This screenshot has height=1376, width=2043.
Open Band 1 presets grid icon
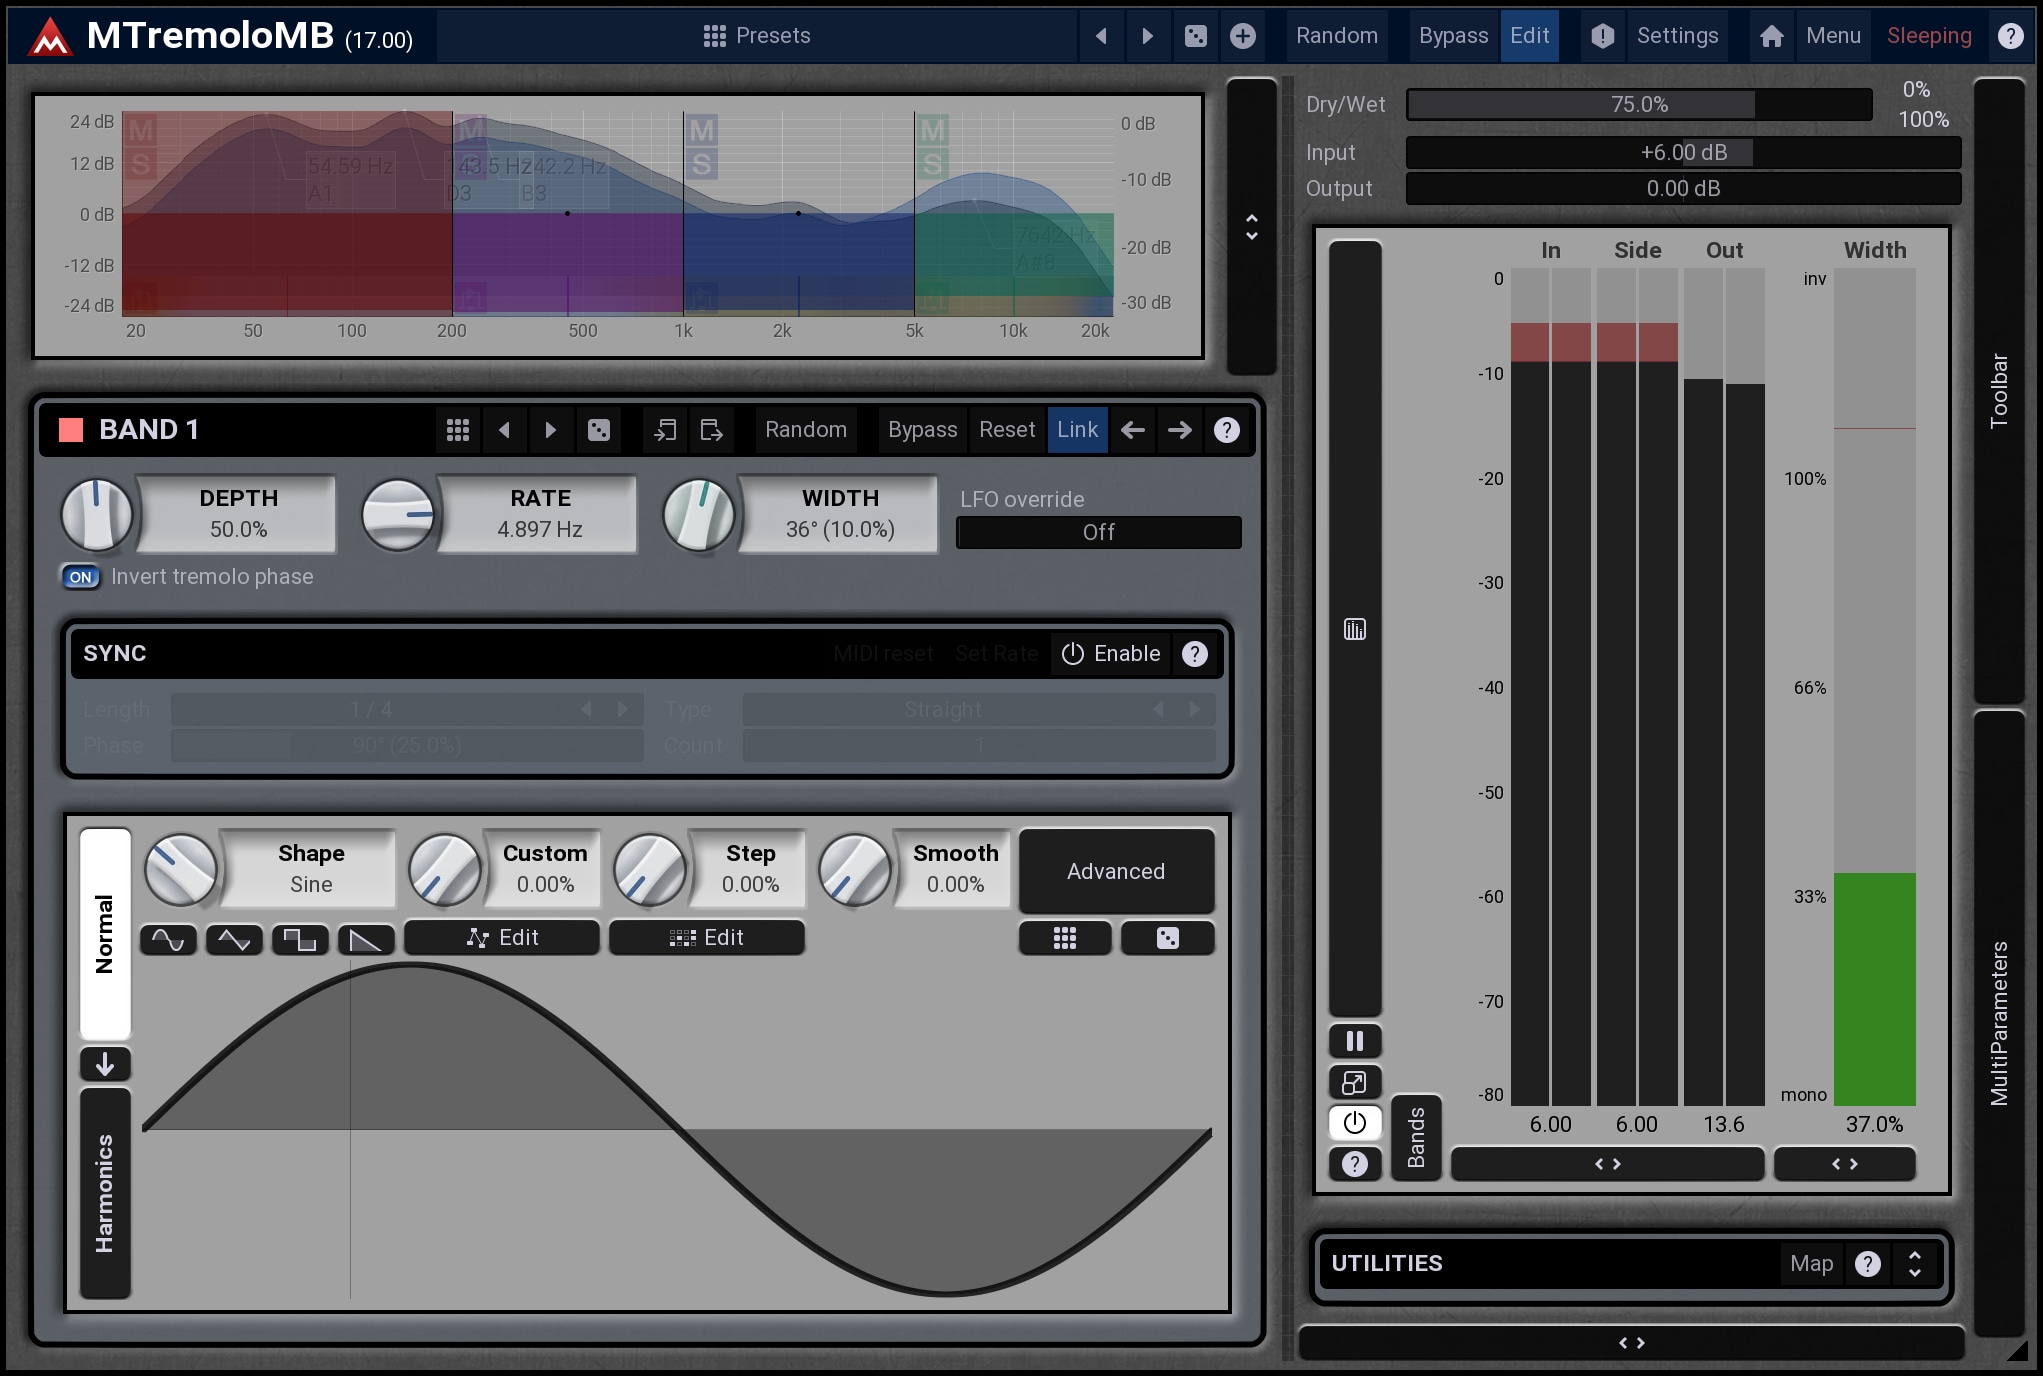coord(458,430)
